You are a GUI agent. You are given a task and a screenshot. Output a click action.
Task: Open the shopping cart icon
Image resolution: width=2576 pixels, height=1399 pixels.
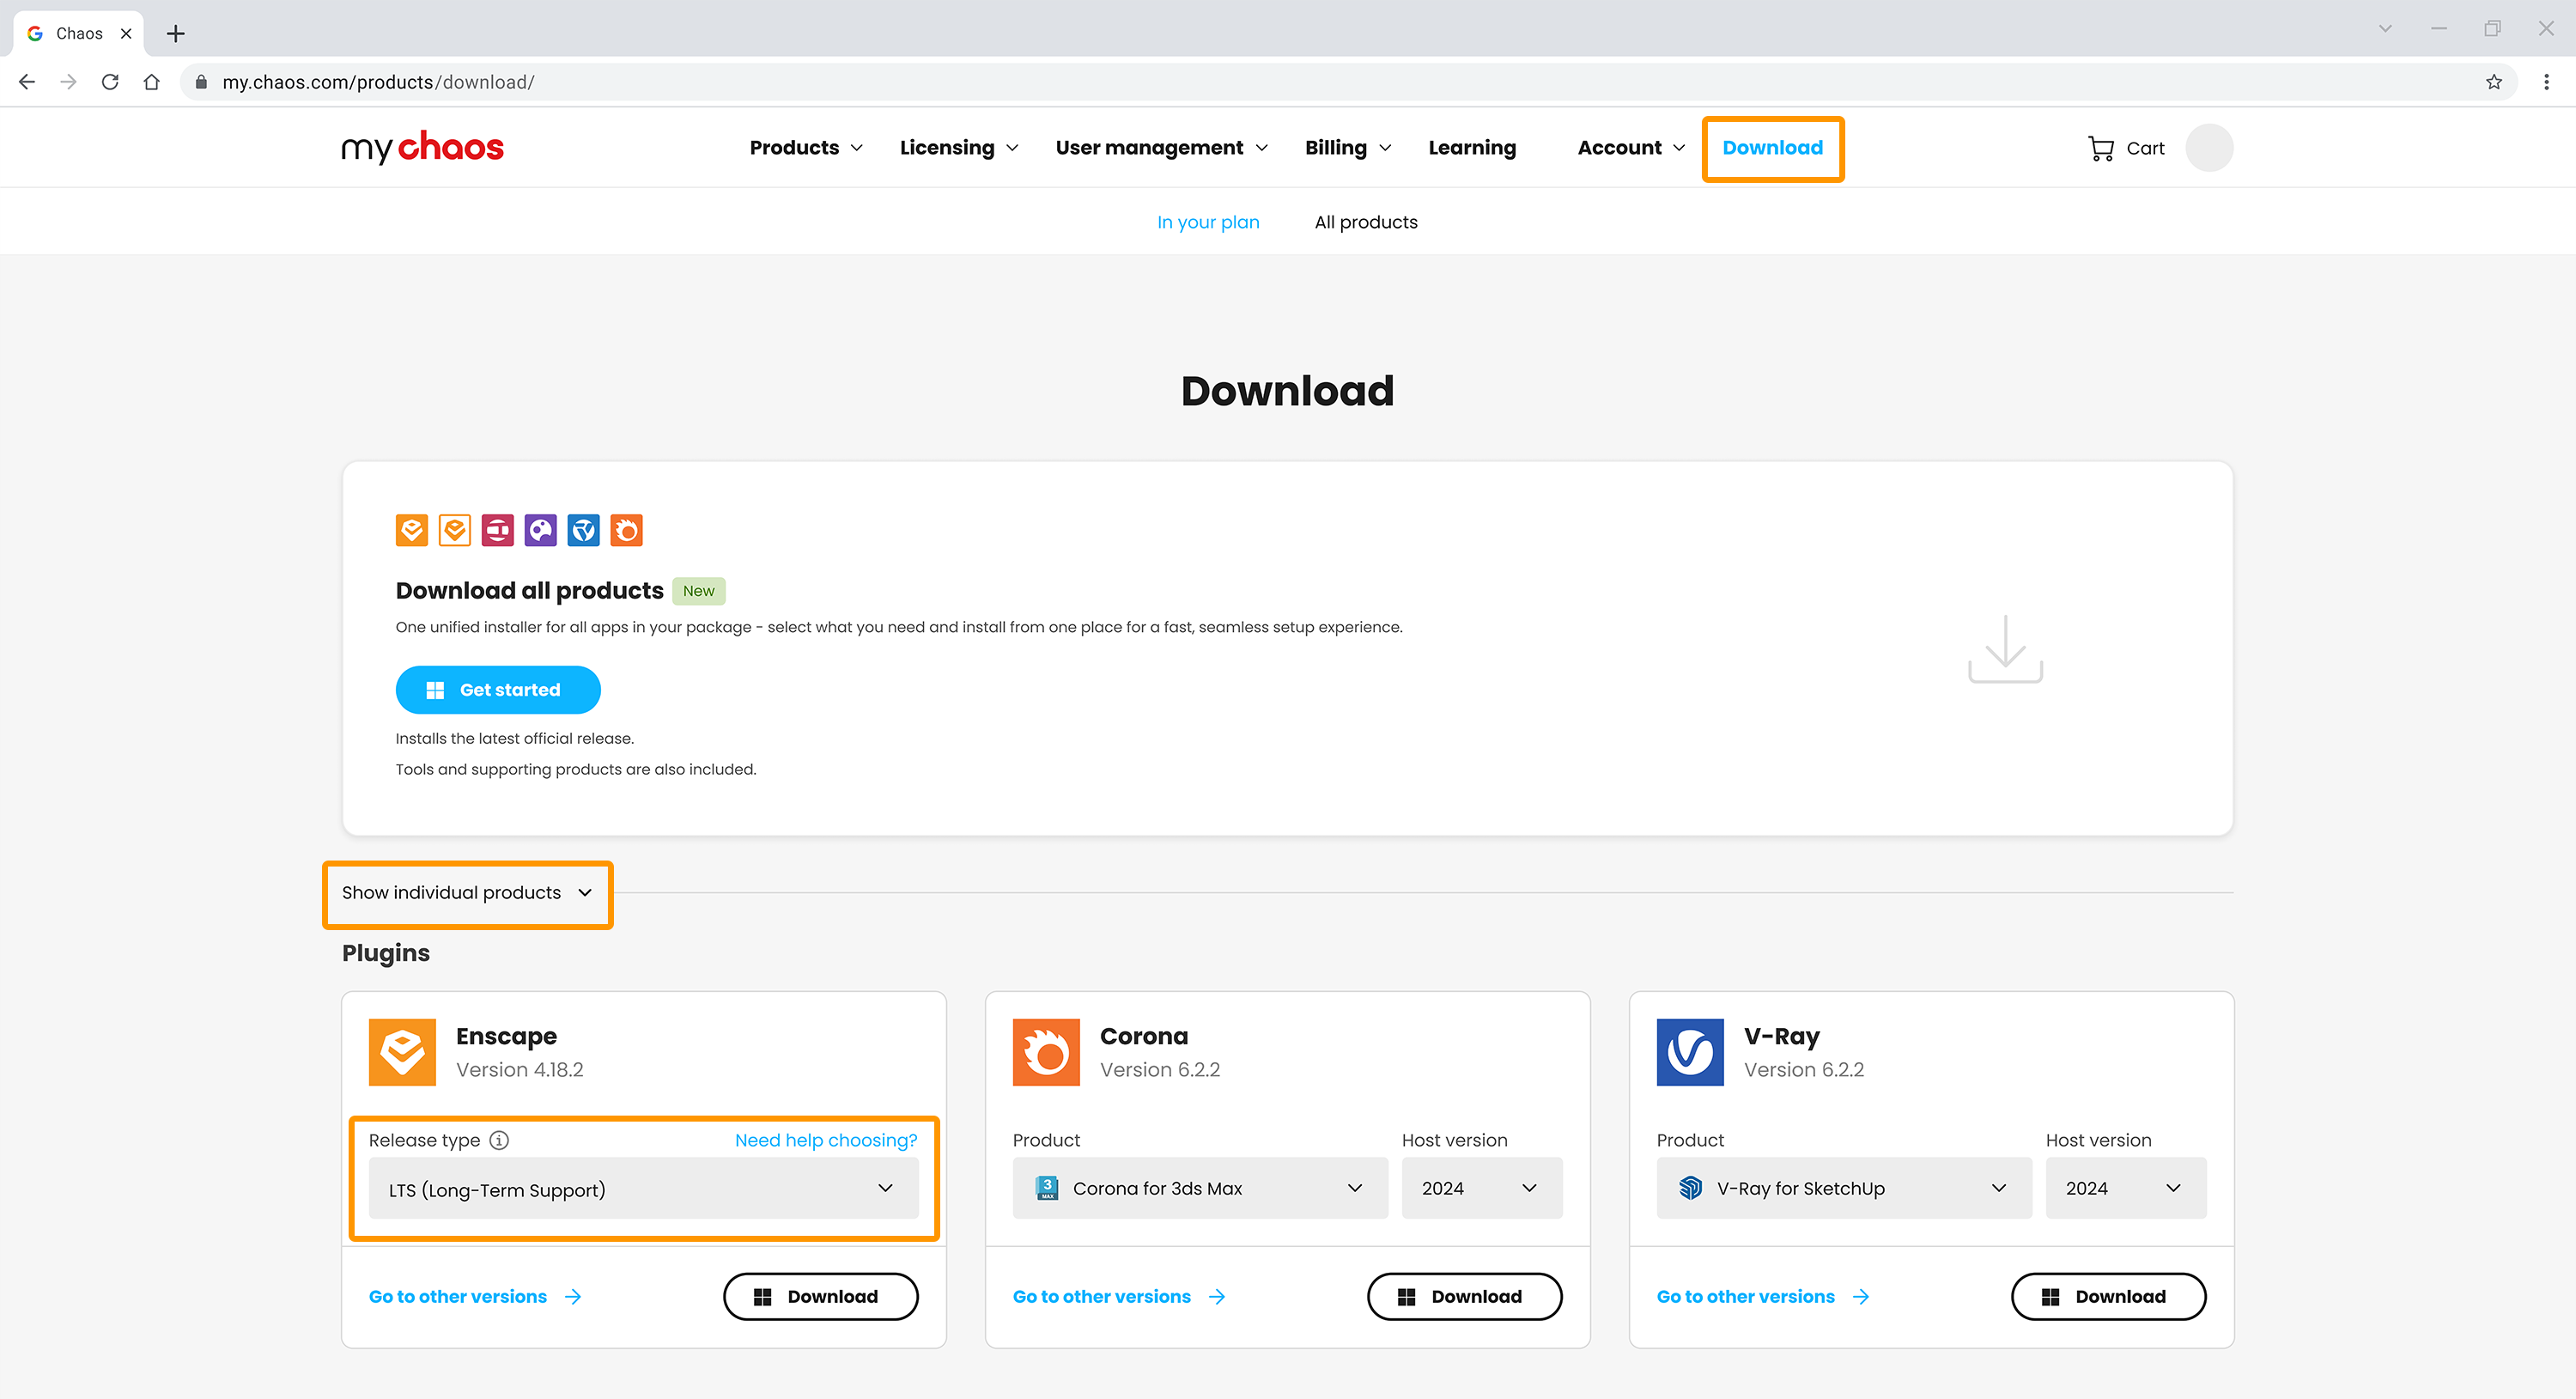tap(2100, 148)
